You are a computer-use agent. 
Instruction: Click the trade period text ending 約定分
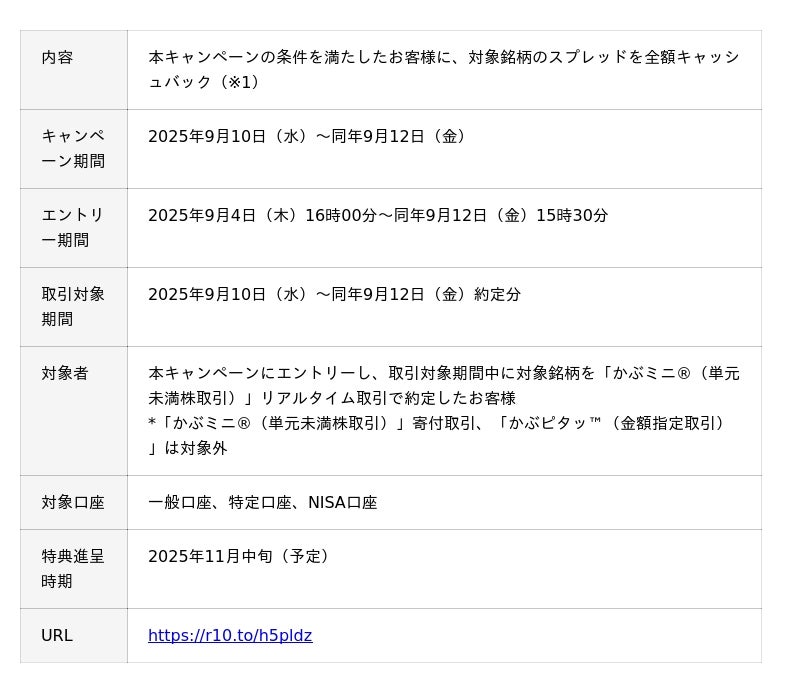pyautogui.click(x=334, y=295)
